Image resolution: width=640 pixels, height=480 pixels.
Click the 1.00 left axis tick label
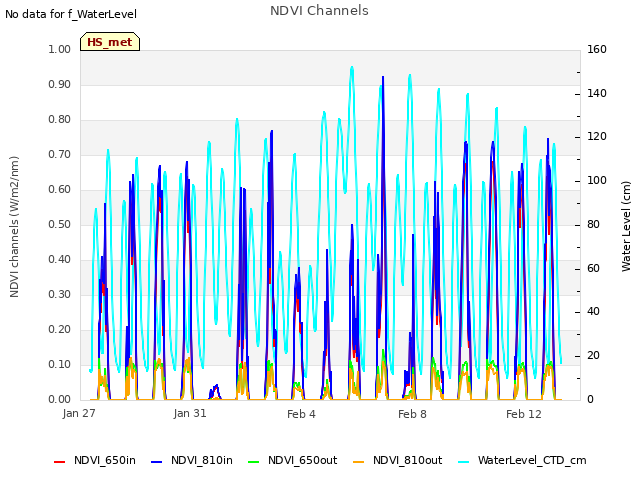[x=60, y=49]
